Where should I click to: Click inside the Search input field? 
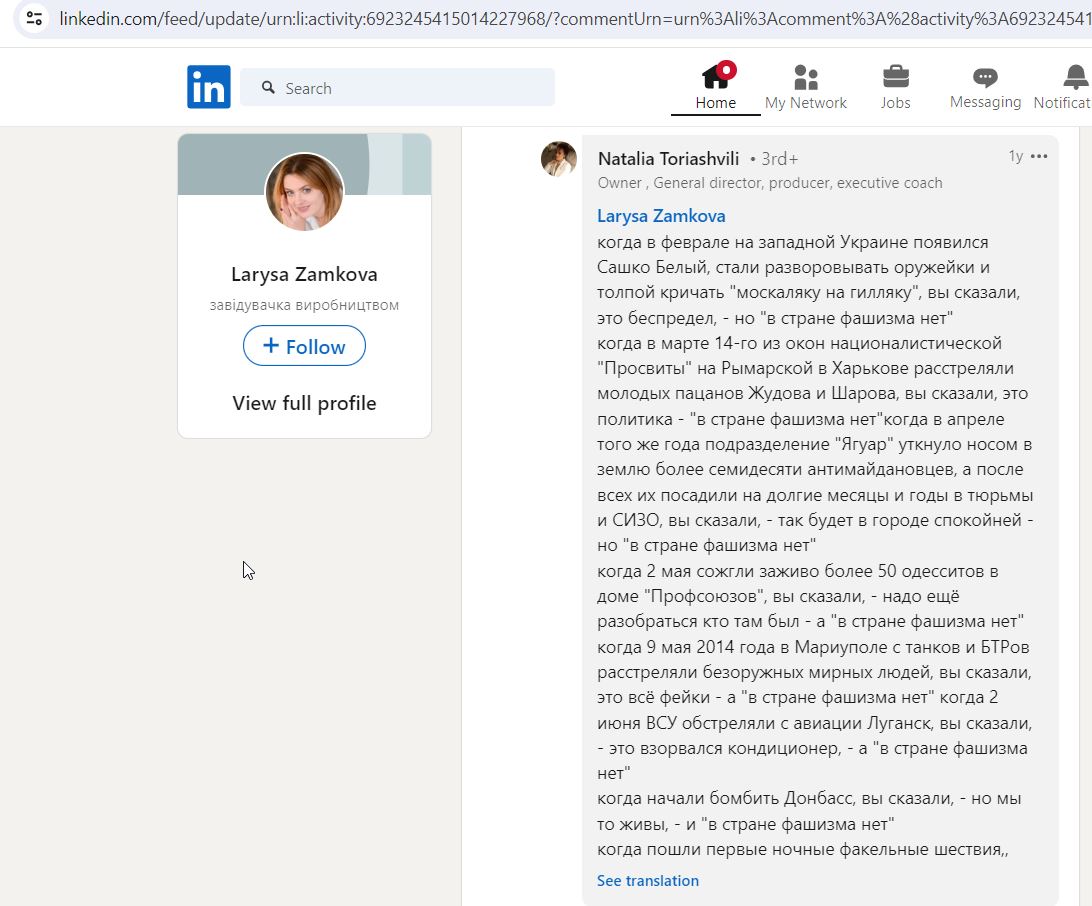pos(400,88)
